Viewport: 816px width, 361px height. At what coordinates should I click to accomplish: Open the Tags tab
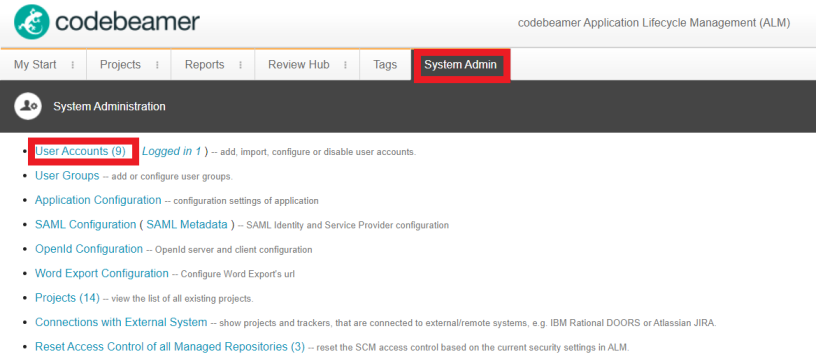(385, 65)
